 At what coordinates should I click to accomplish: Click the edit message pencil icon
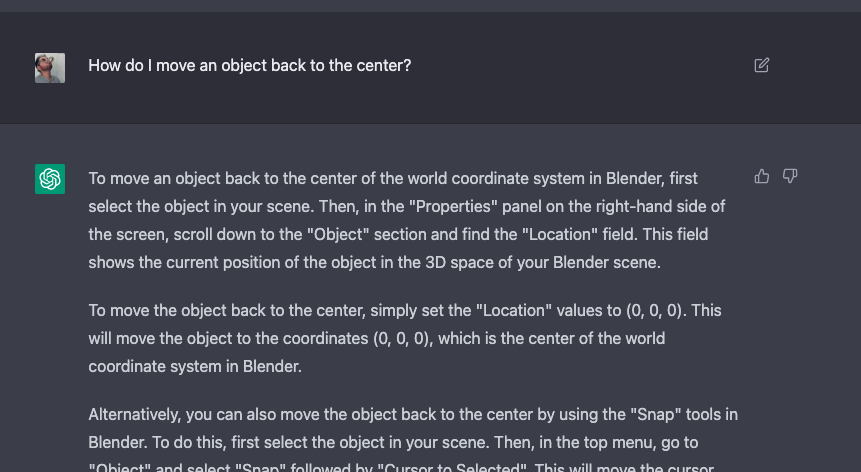pyautogui.click(x=762, y=65)
